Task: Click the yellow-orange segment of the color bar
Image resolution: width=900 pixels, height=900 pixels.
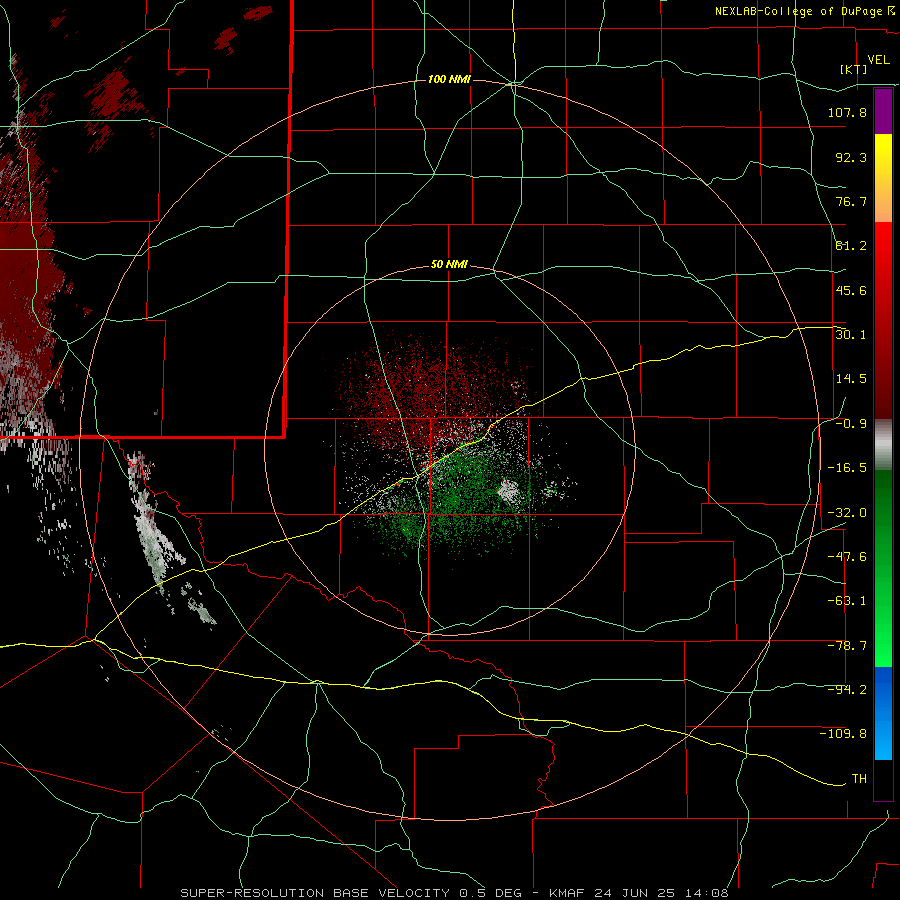Action: (883, 178)
